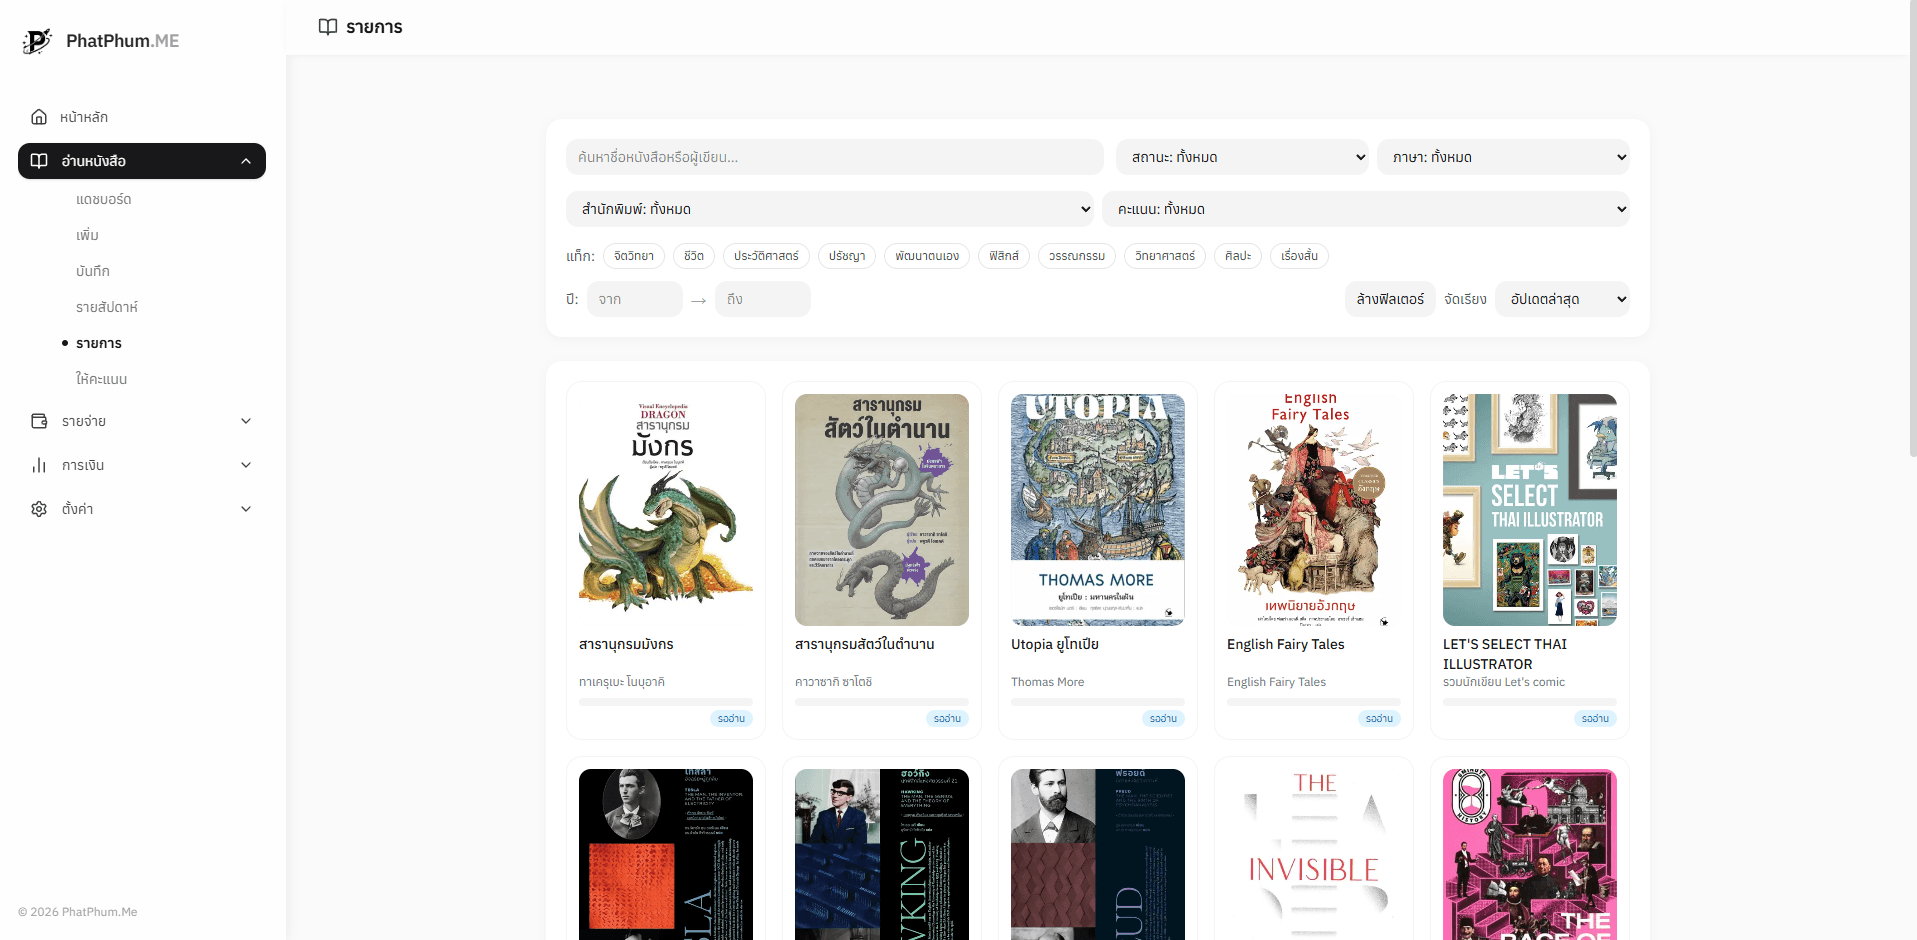Click the home icon beside หน้าหลัก

pos(39,117)
